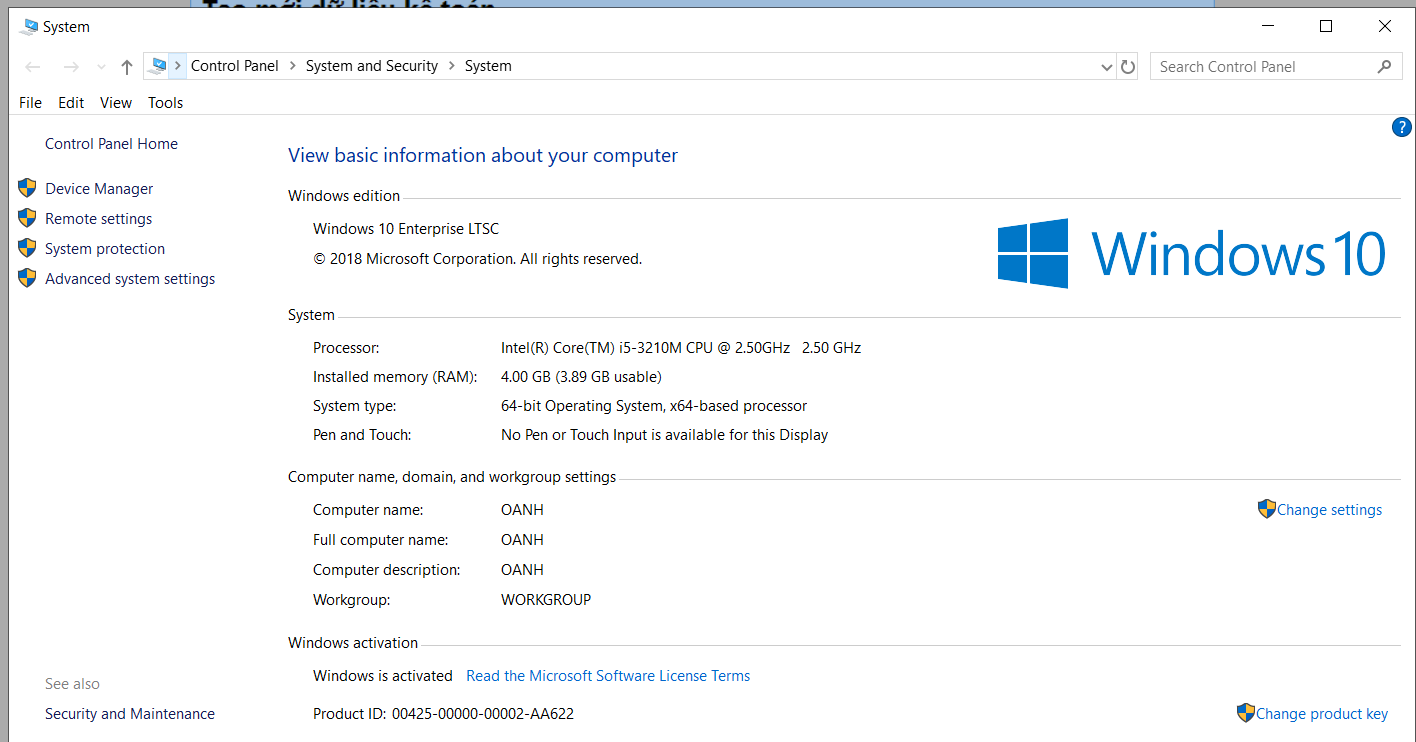Open the File menu

(31, 103)
